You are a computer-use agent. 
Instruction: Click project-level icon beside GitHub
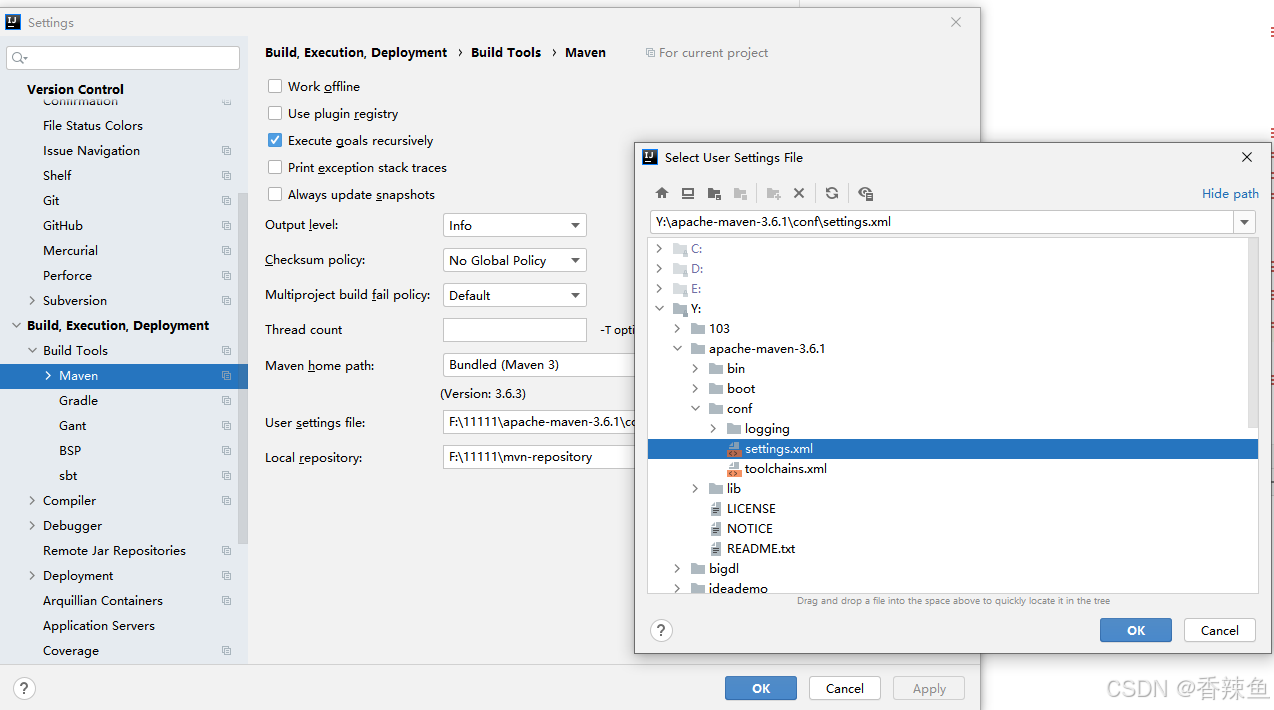(227, 226)
